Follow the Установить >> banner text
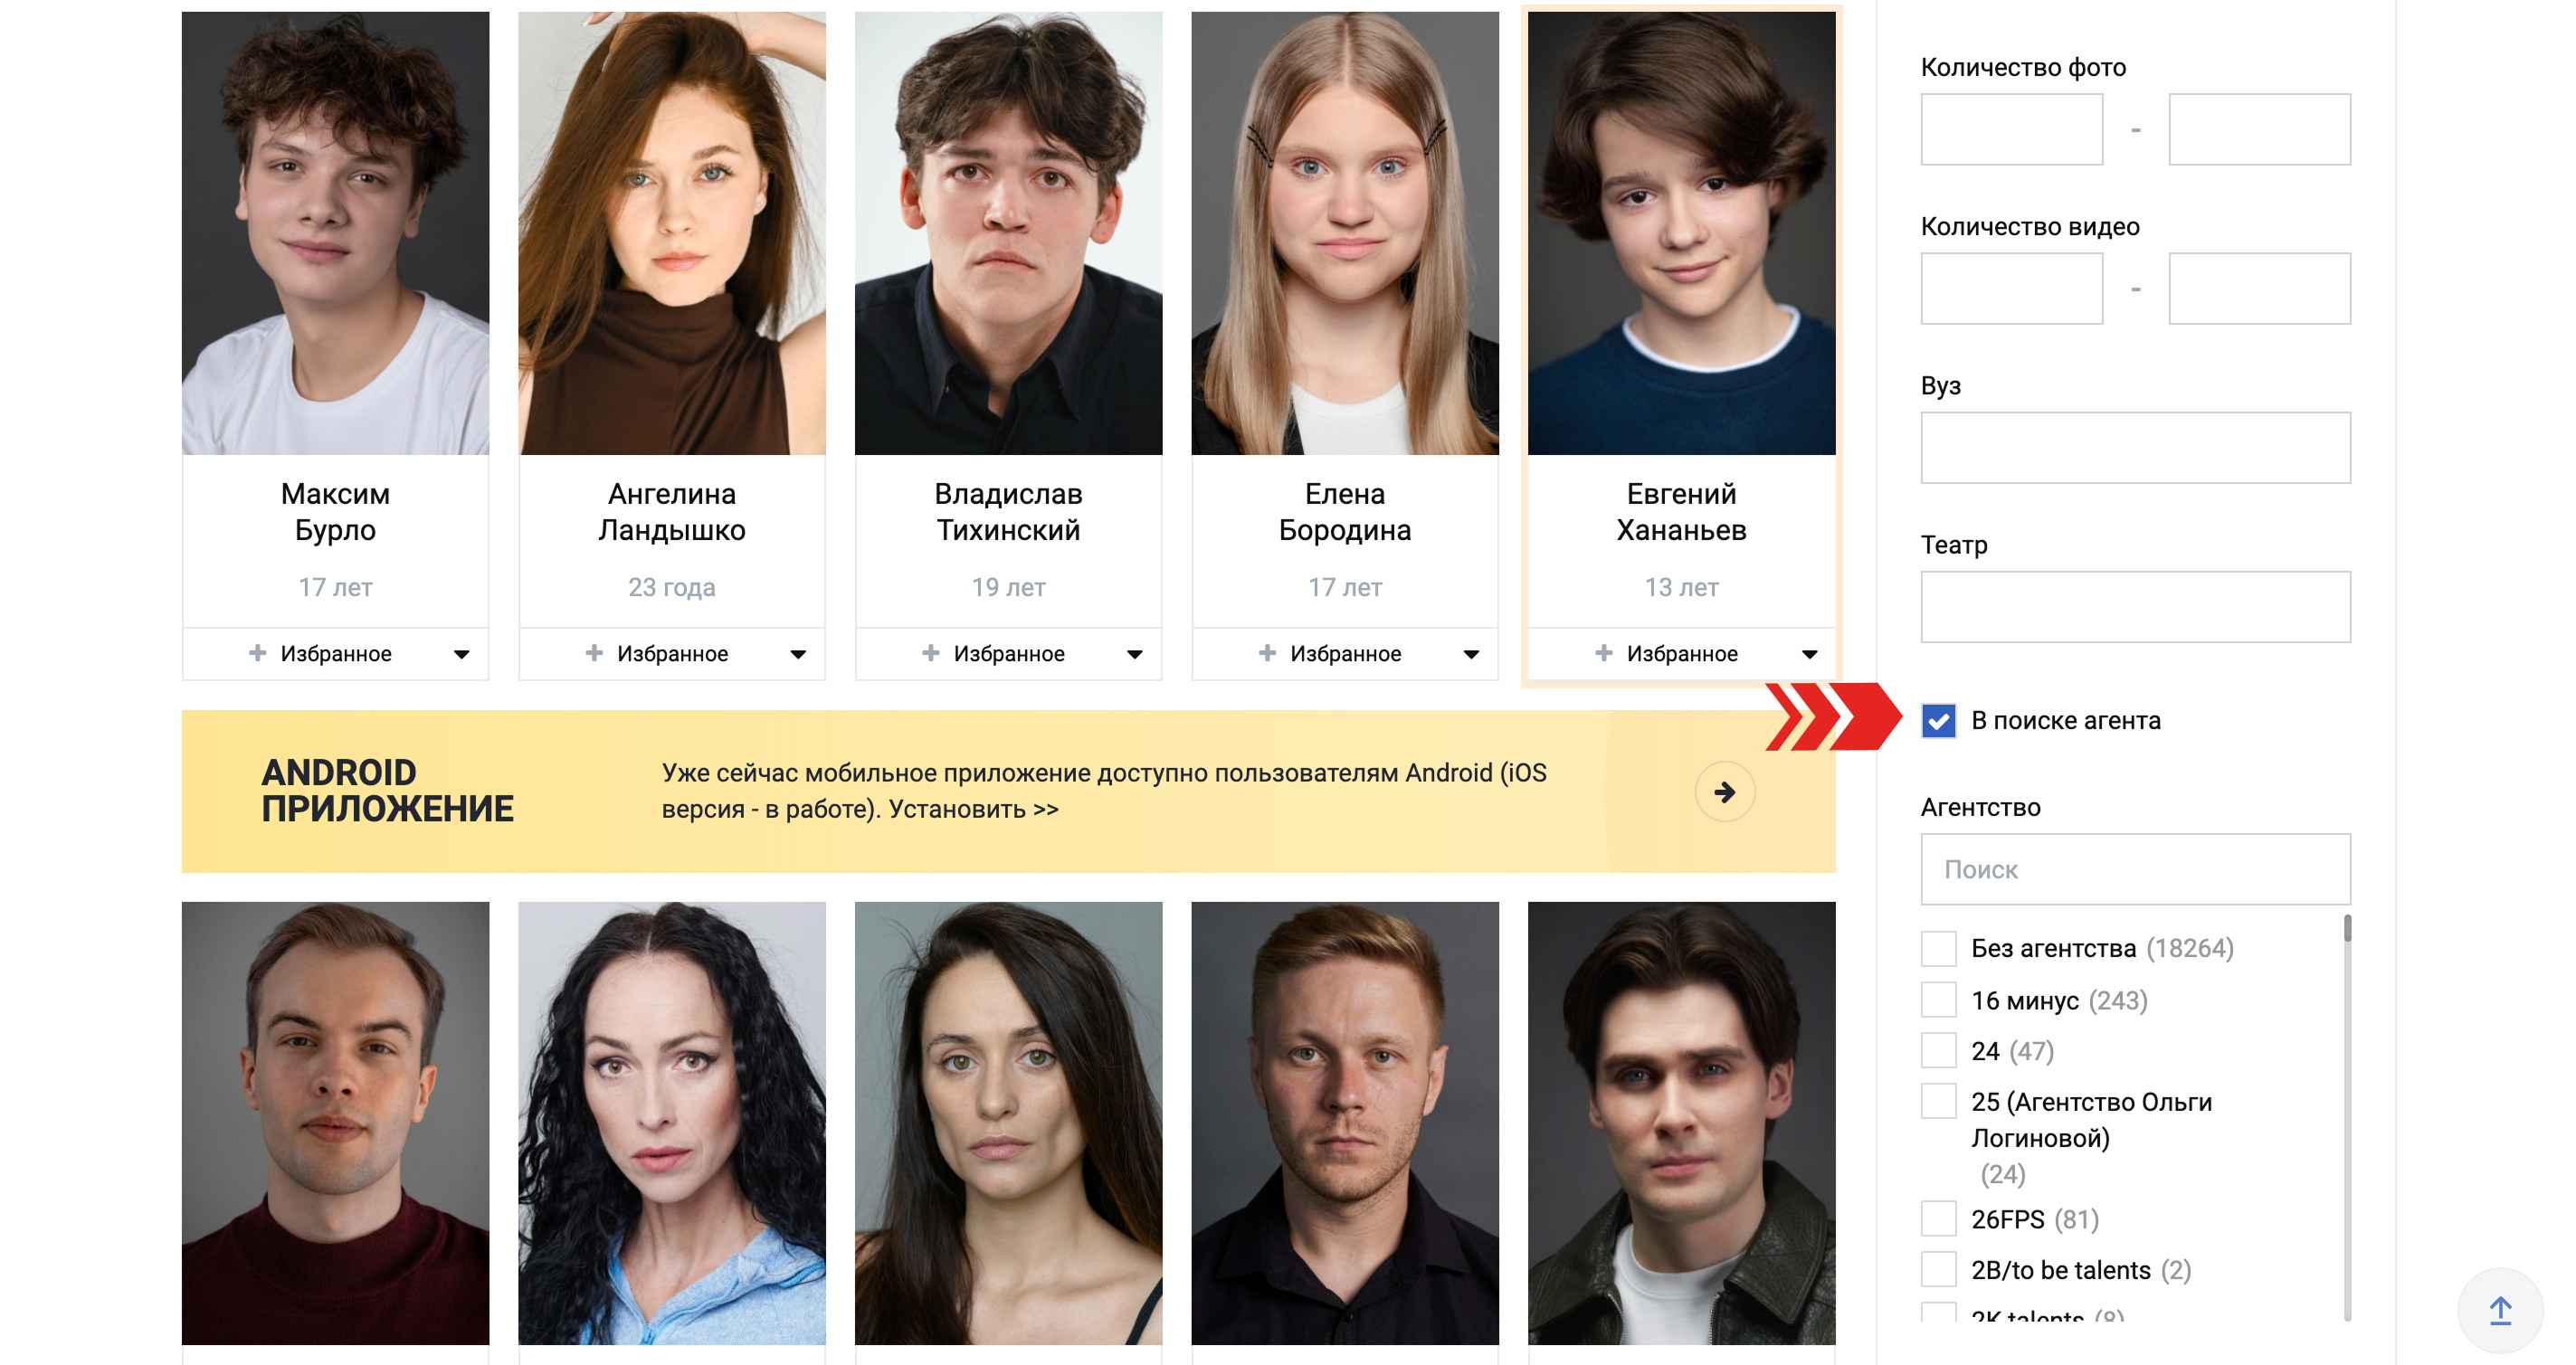This screenshot has height=1365, width=2576. pyautogui.click(x=973, y=809)
